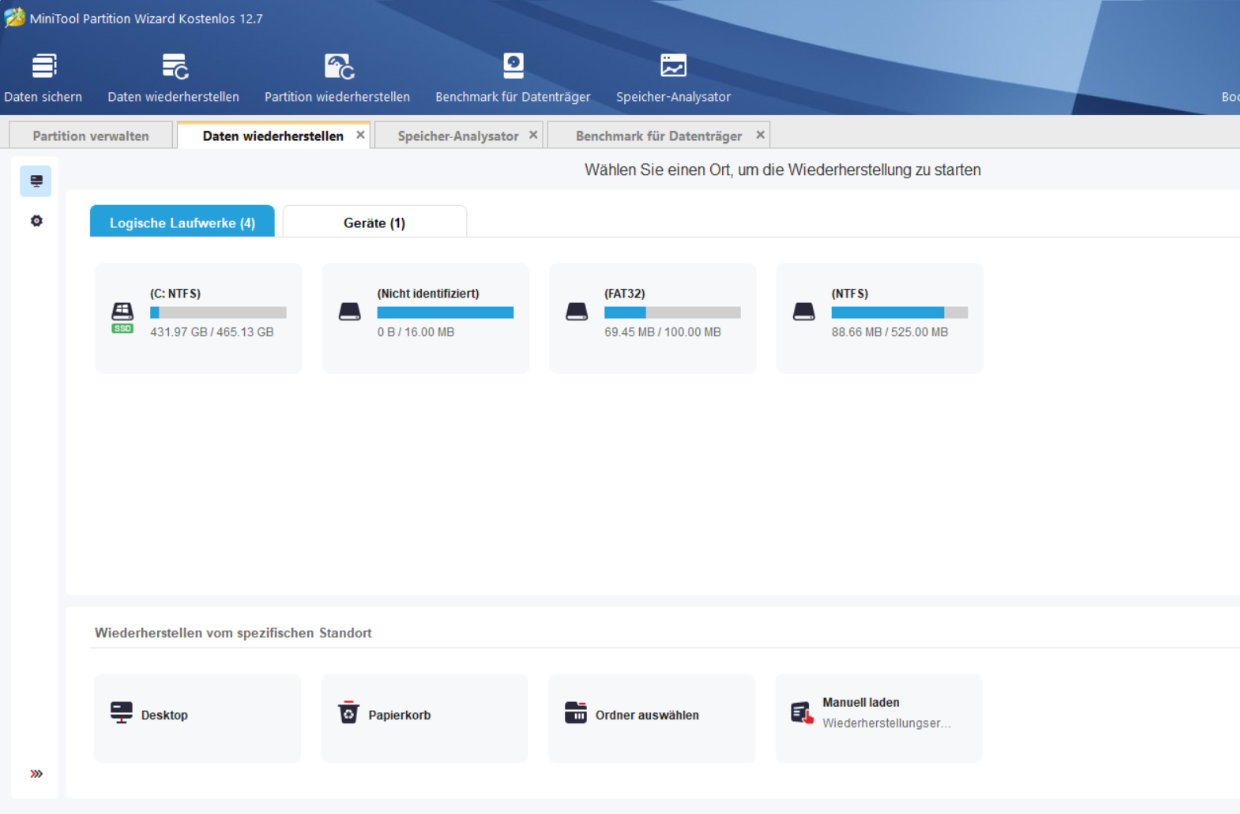Open the Speicher-Analysator toolbar icon
Image resolution: width=1240 pixels, height=814 pixels.
674,66
